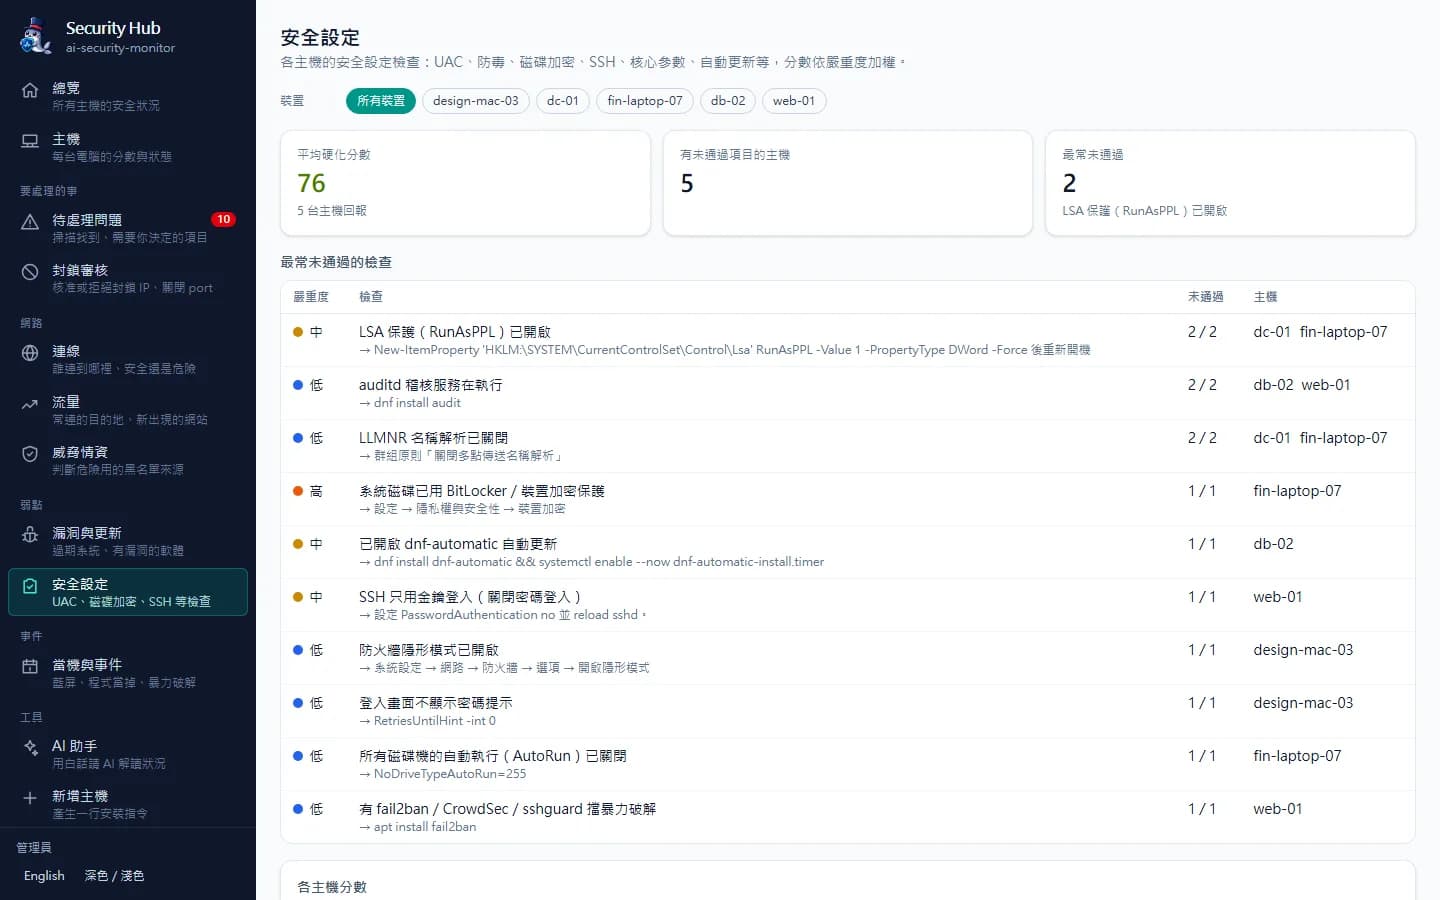Screen dimensions: 1440x900
Task: Click '登入畫面不顯示密碼提示' check
Action: click(x=436, y=703)
